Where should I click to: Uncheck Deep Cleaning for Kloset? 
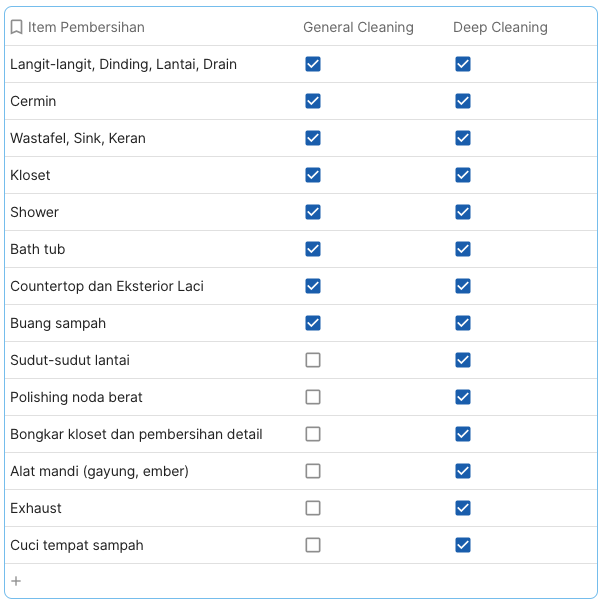click(463, 175)
